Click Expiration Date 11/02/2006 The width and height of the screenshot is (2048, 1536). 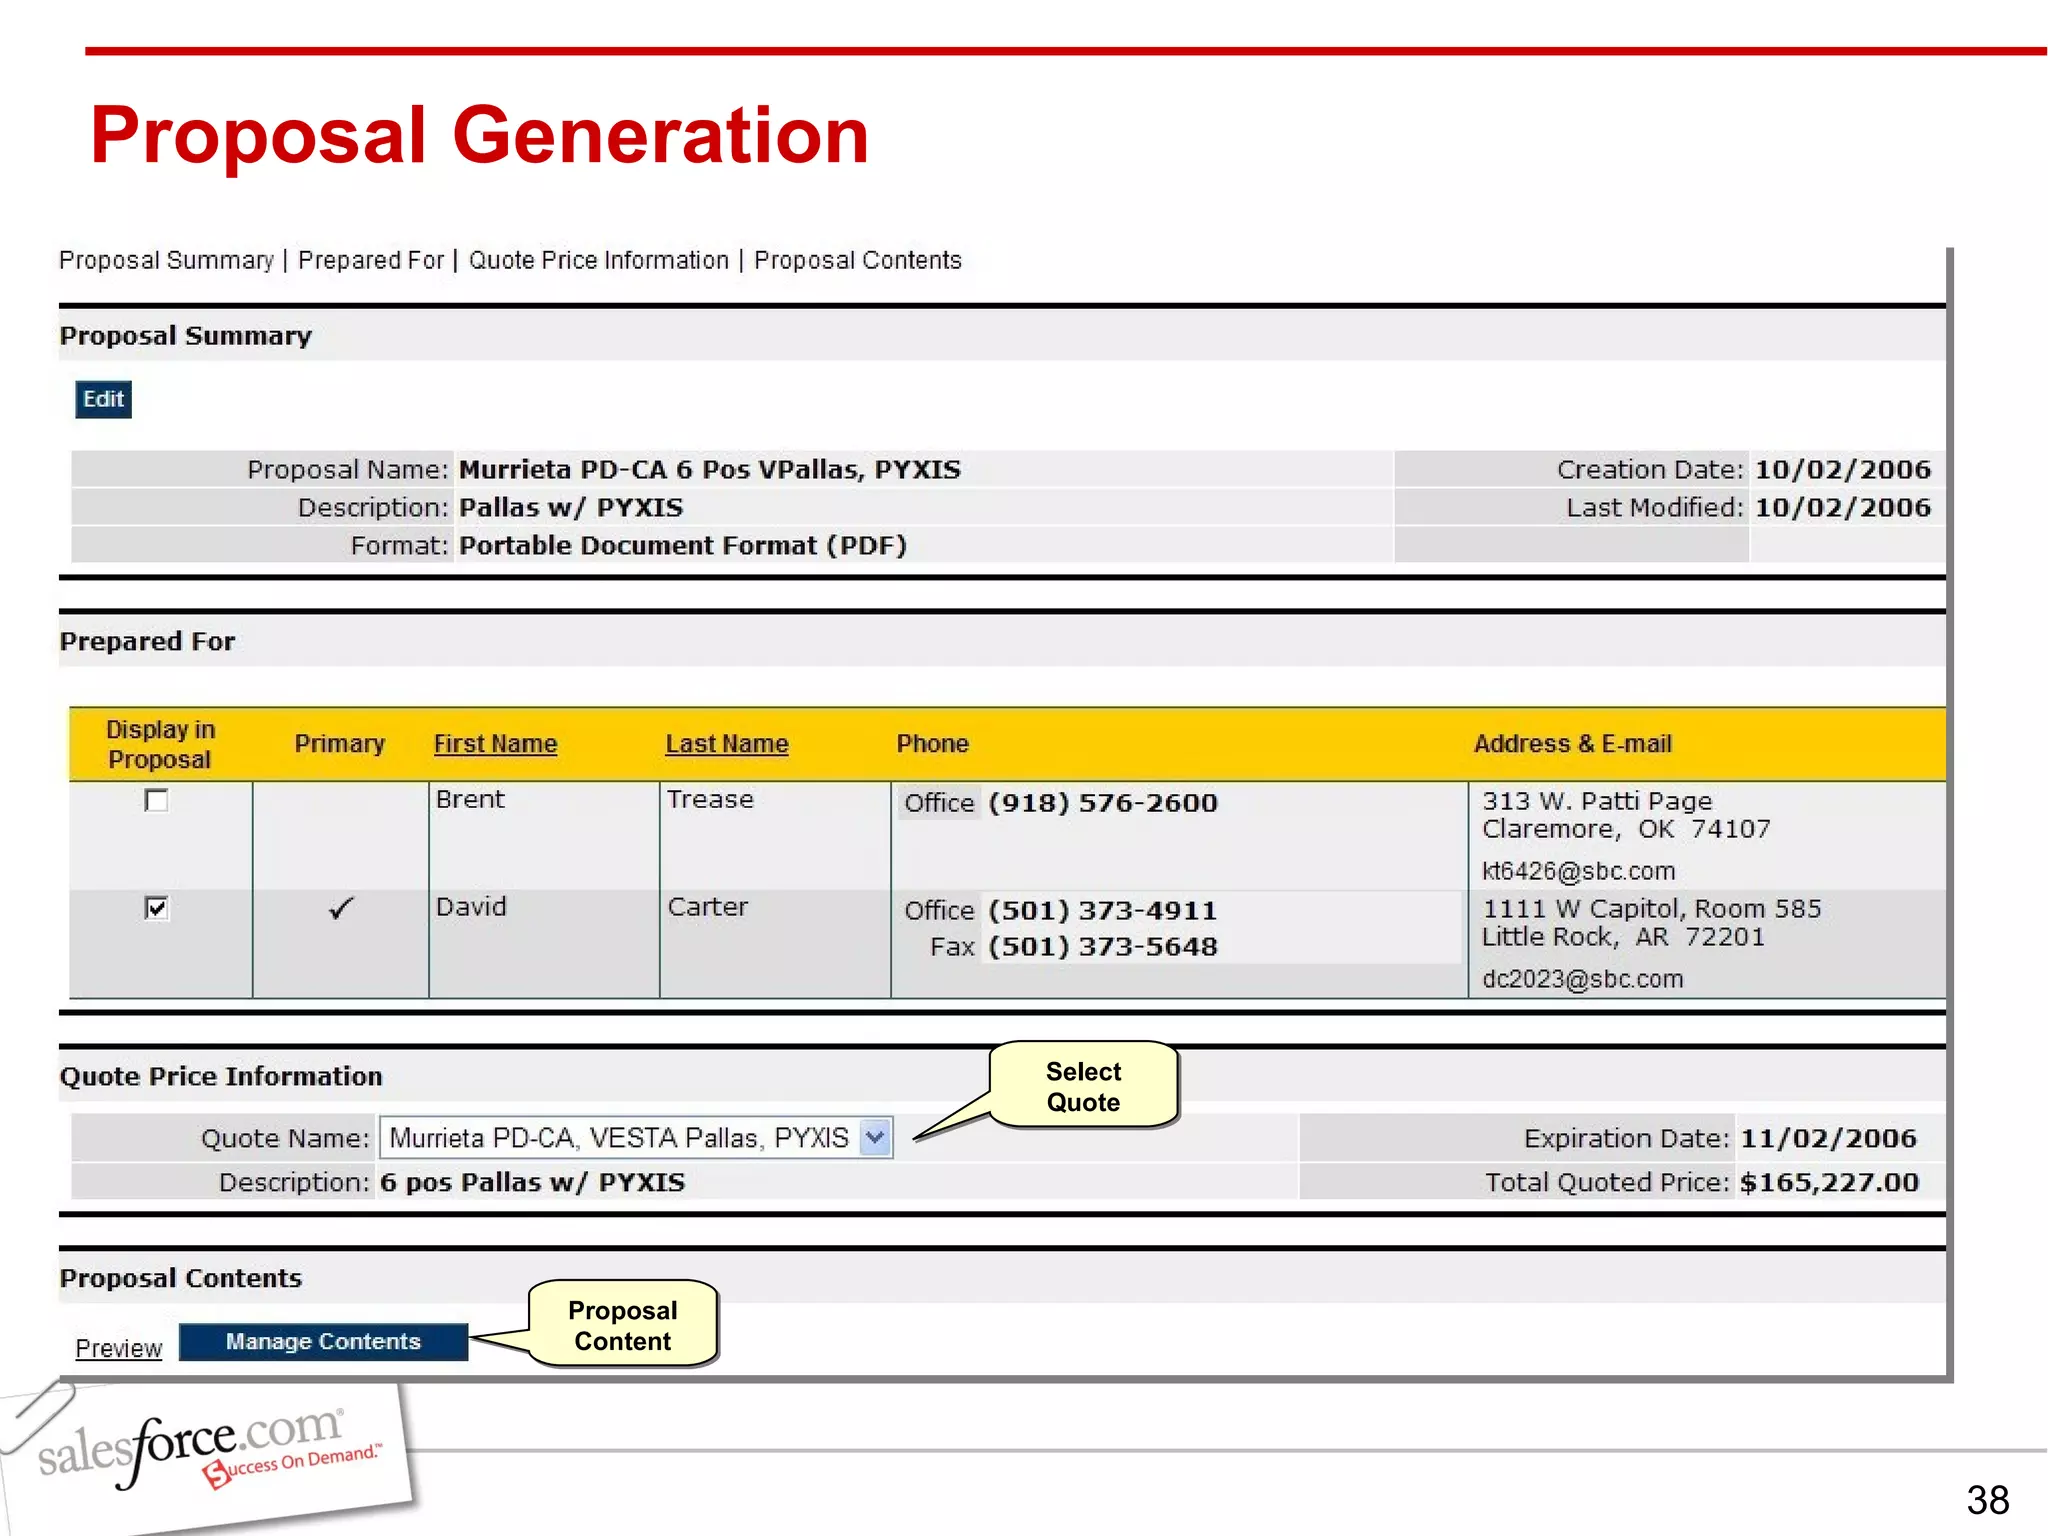click(1829, 1138)
